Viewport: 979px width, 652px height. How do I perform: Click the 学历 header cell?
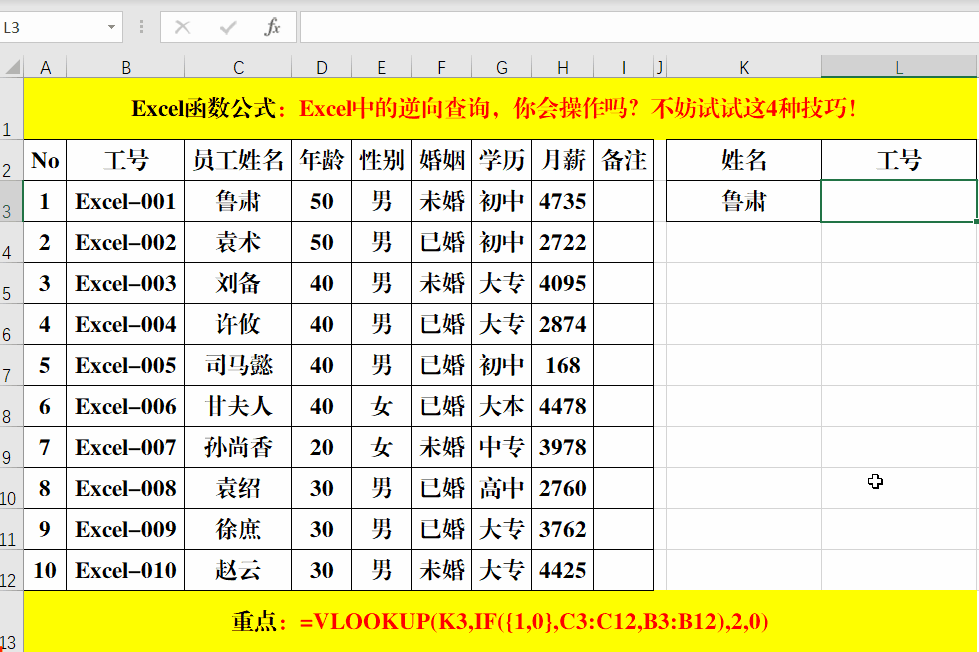coord(501,161)
